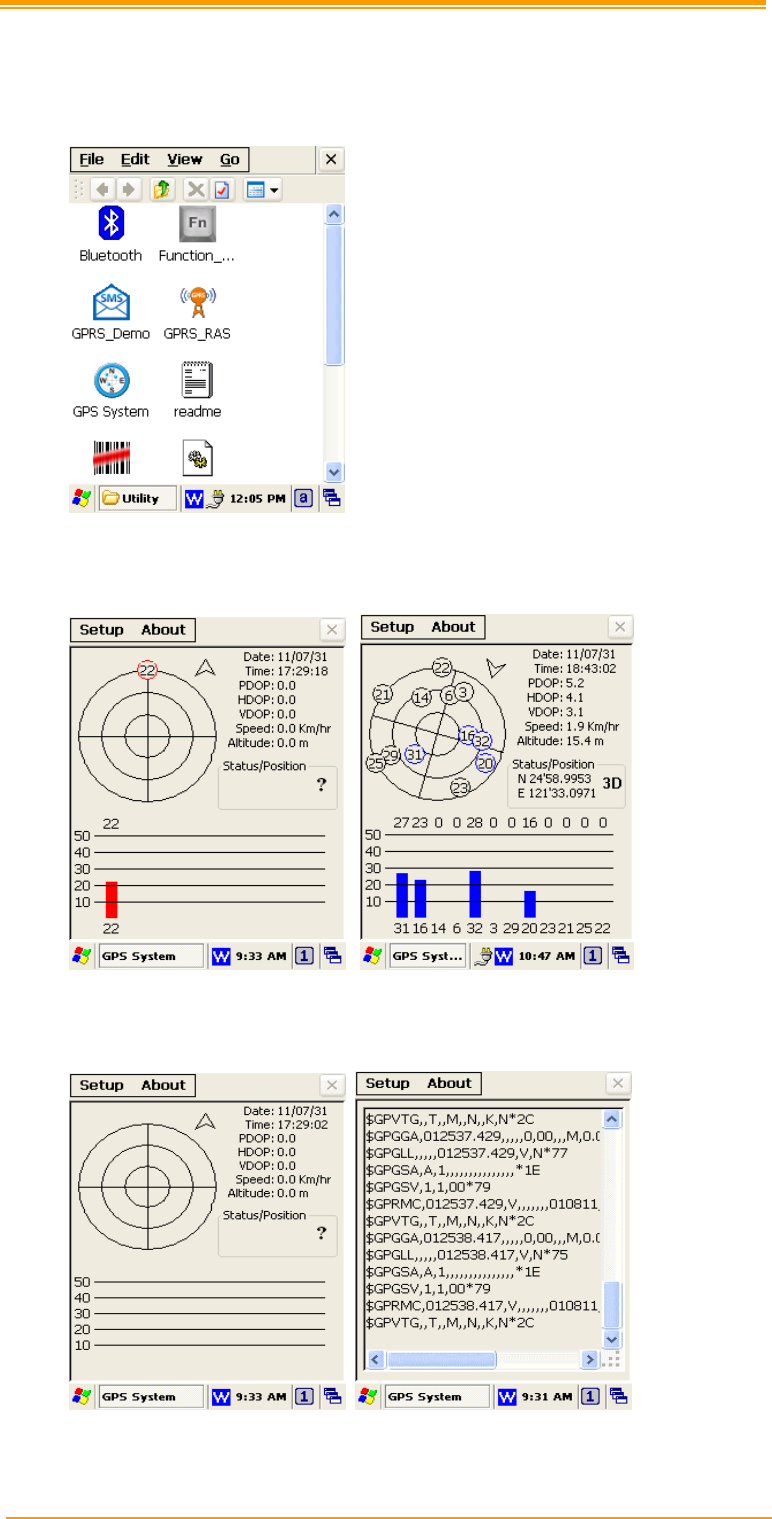
Task: Click Start on the 9:31 AM taskbar
Action: (x=368, y=1396)
